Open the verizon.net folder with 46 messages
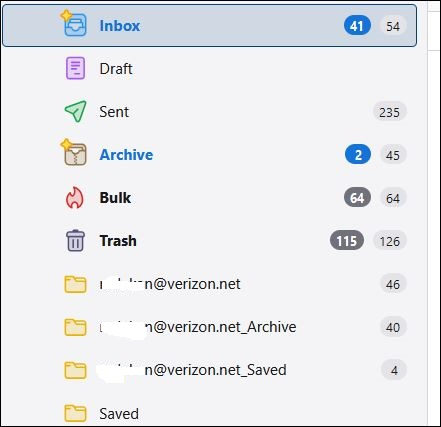Image resolution: width=441 pixels, height=427 pixels. coord(209,284)
